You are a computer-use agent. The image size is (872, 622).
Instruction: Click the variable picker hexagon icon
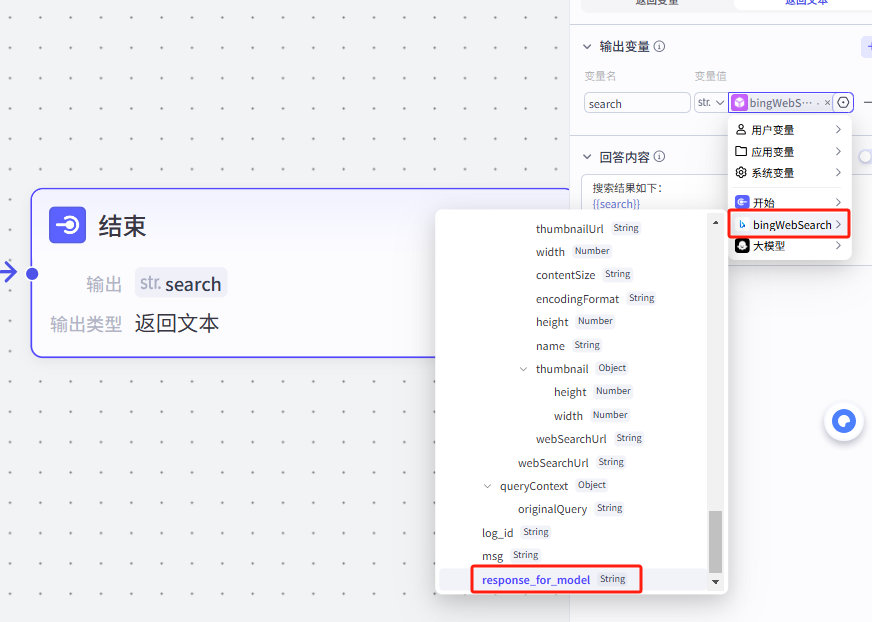(843, 103)
